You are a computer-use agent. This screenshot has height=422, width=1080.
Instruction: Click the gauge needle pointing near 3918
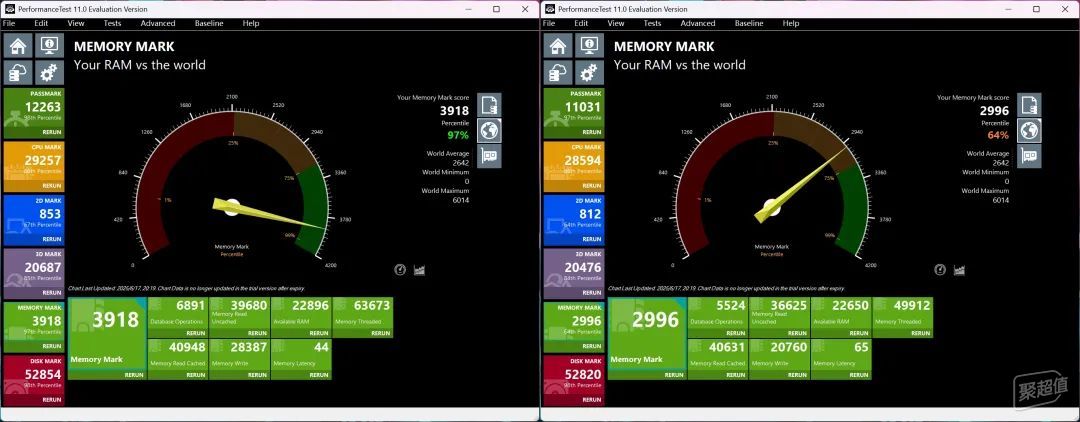pos(269,213)
